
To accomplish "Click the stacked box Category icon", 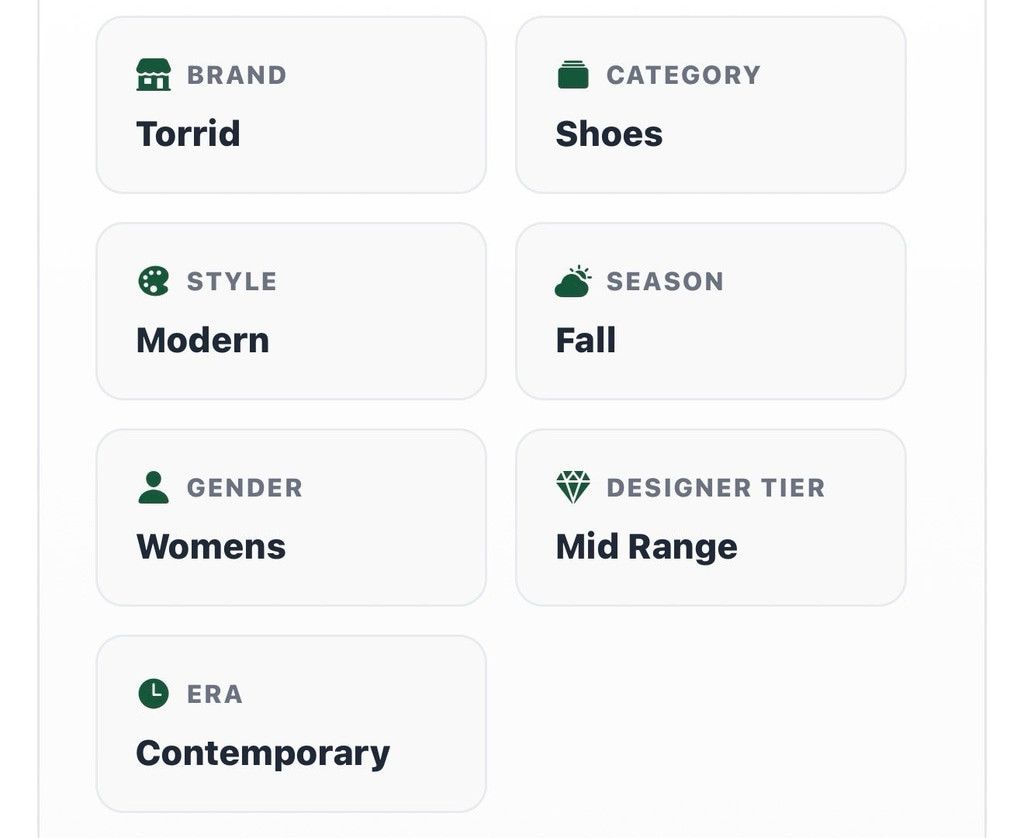I will (x=573, y=74).
